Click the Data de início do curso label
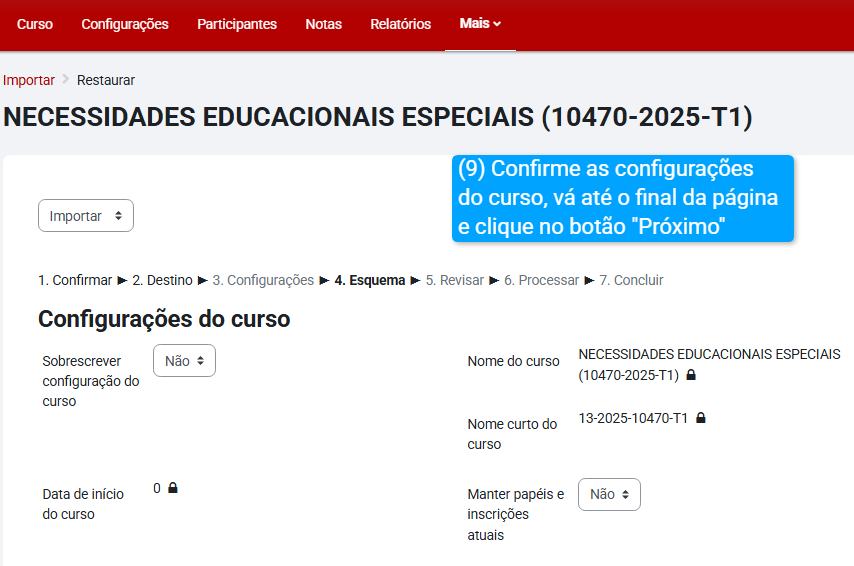 pos(83,504)
